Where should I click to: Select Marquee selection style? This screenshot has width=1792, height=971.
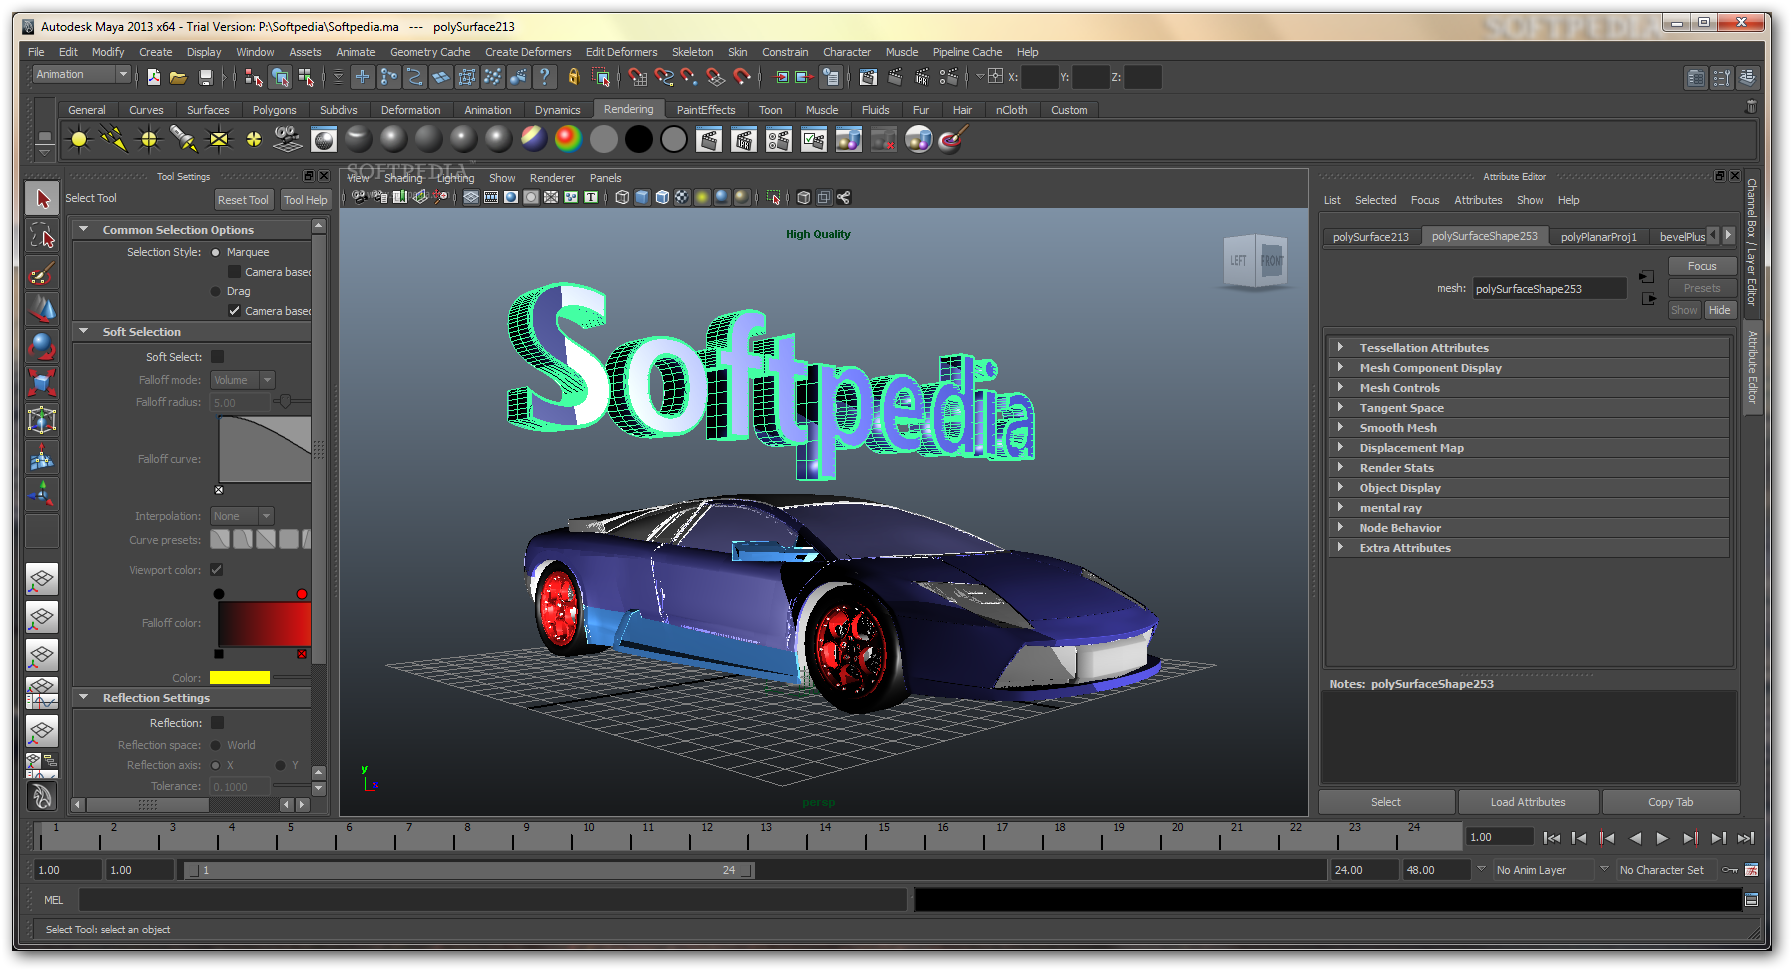(x=215, y=252)
